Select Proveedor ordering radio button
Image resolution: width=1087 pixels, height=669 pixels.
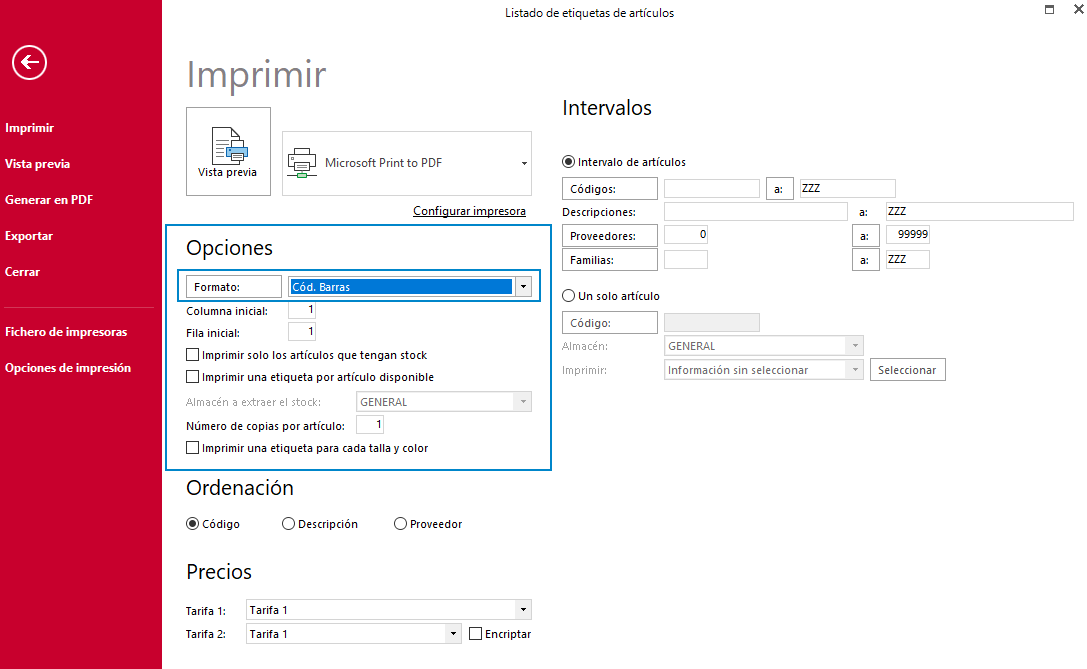tap(400, 524)
